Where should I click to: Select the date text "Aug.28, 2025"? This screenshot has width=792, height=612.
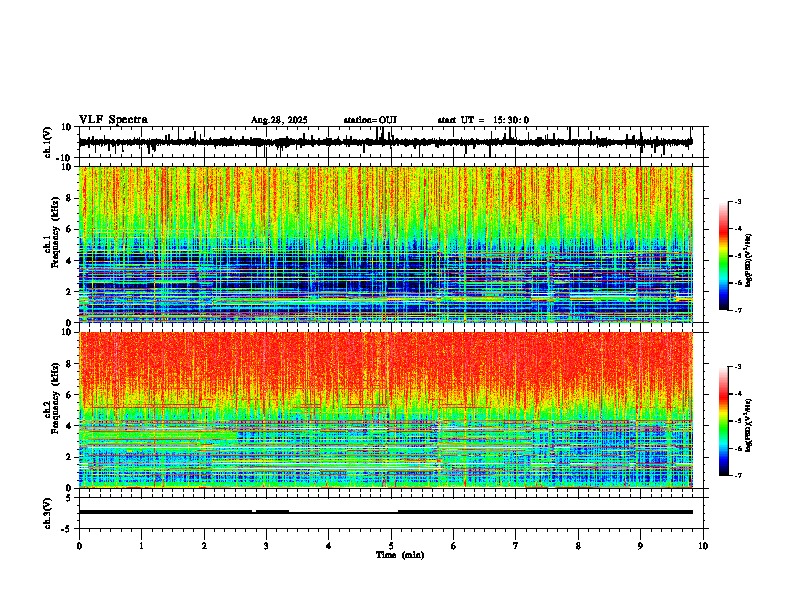point(279,120)
